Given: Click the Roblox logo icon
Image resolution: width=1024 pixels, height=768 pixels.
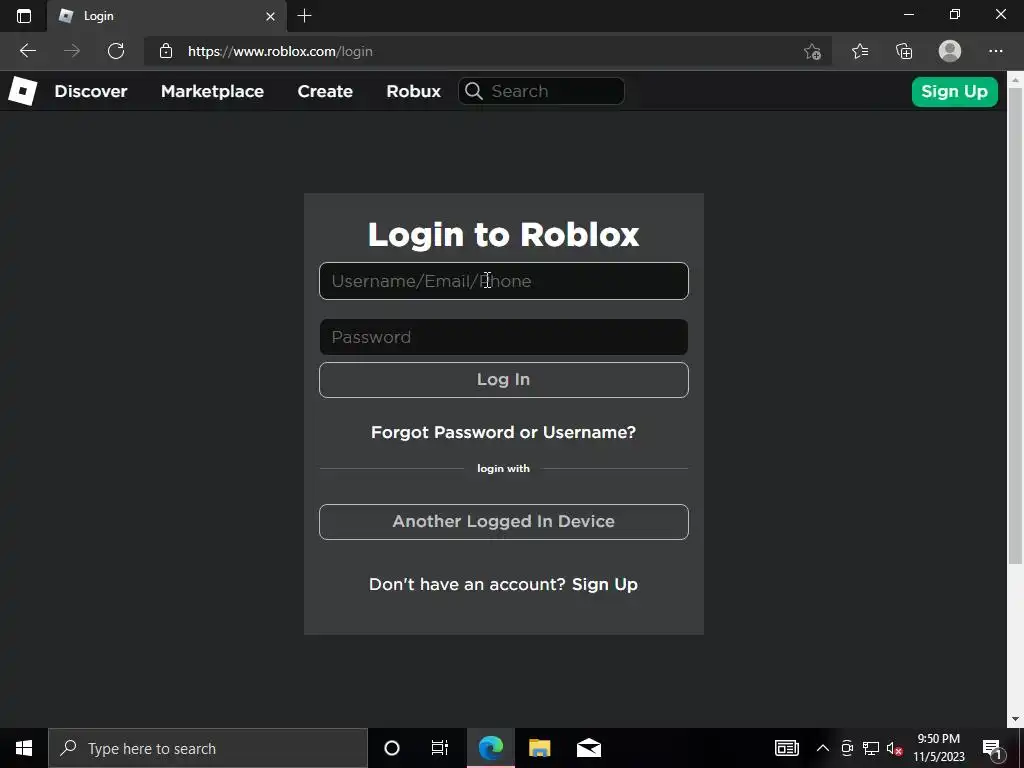Looking at the screenshot, I should (23, 91).
